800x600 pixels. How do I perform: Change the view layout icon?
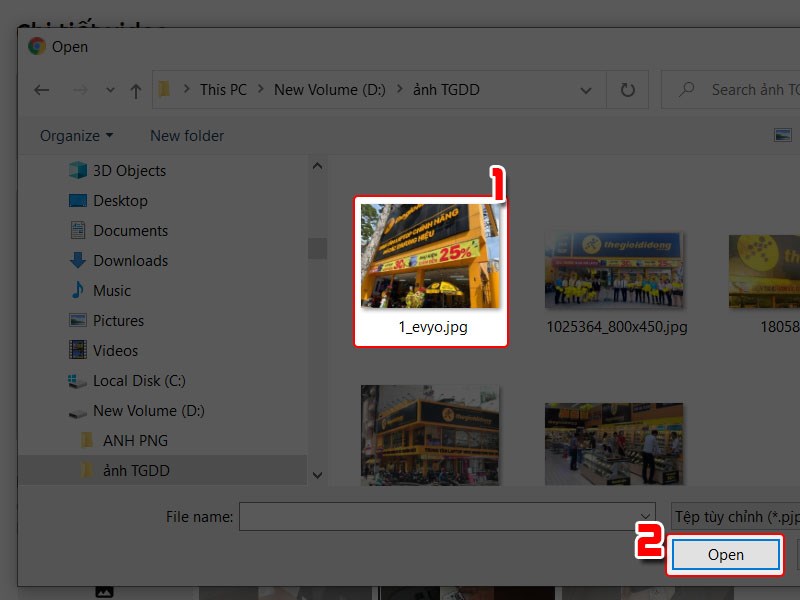coord(783,135)
